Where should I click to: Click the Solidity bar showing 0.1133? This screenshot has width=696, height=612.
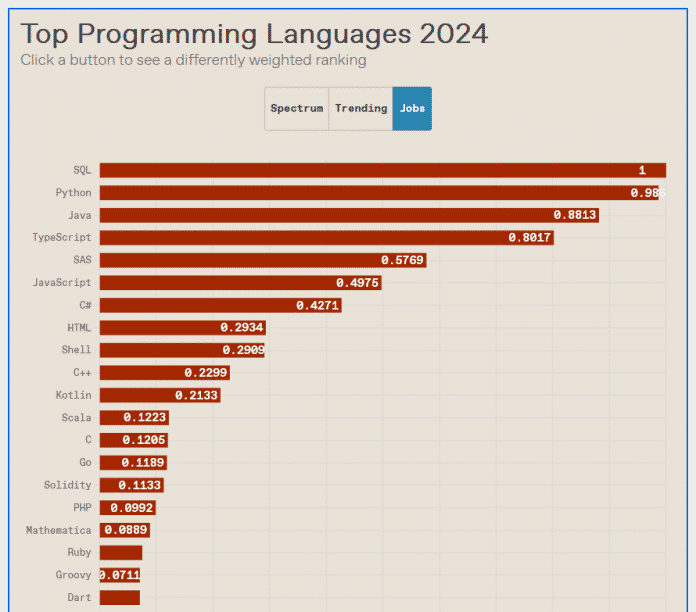(x=132, y=485)
